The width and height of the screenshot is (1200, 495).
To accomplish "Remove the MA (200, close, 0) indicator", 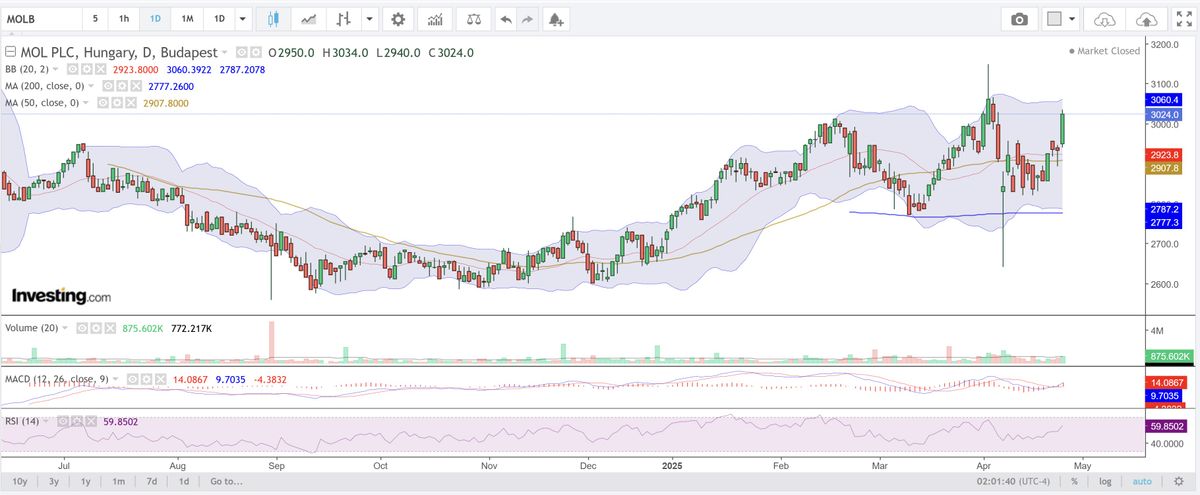I will coord(136,86).
